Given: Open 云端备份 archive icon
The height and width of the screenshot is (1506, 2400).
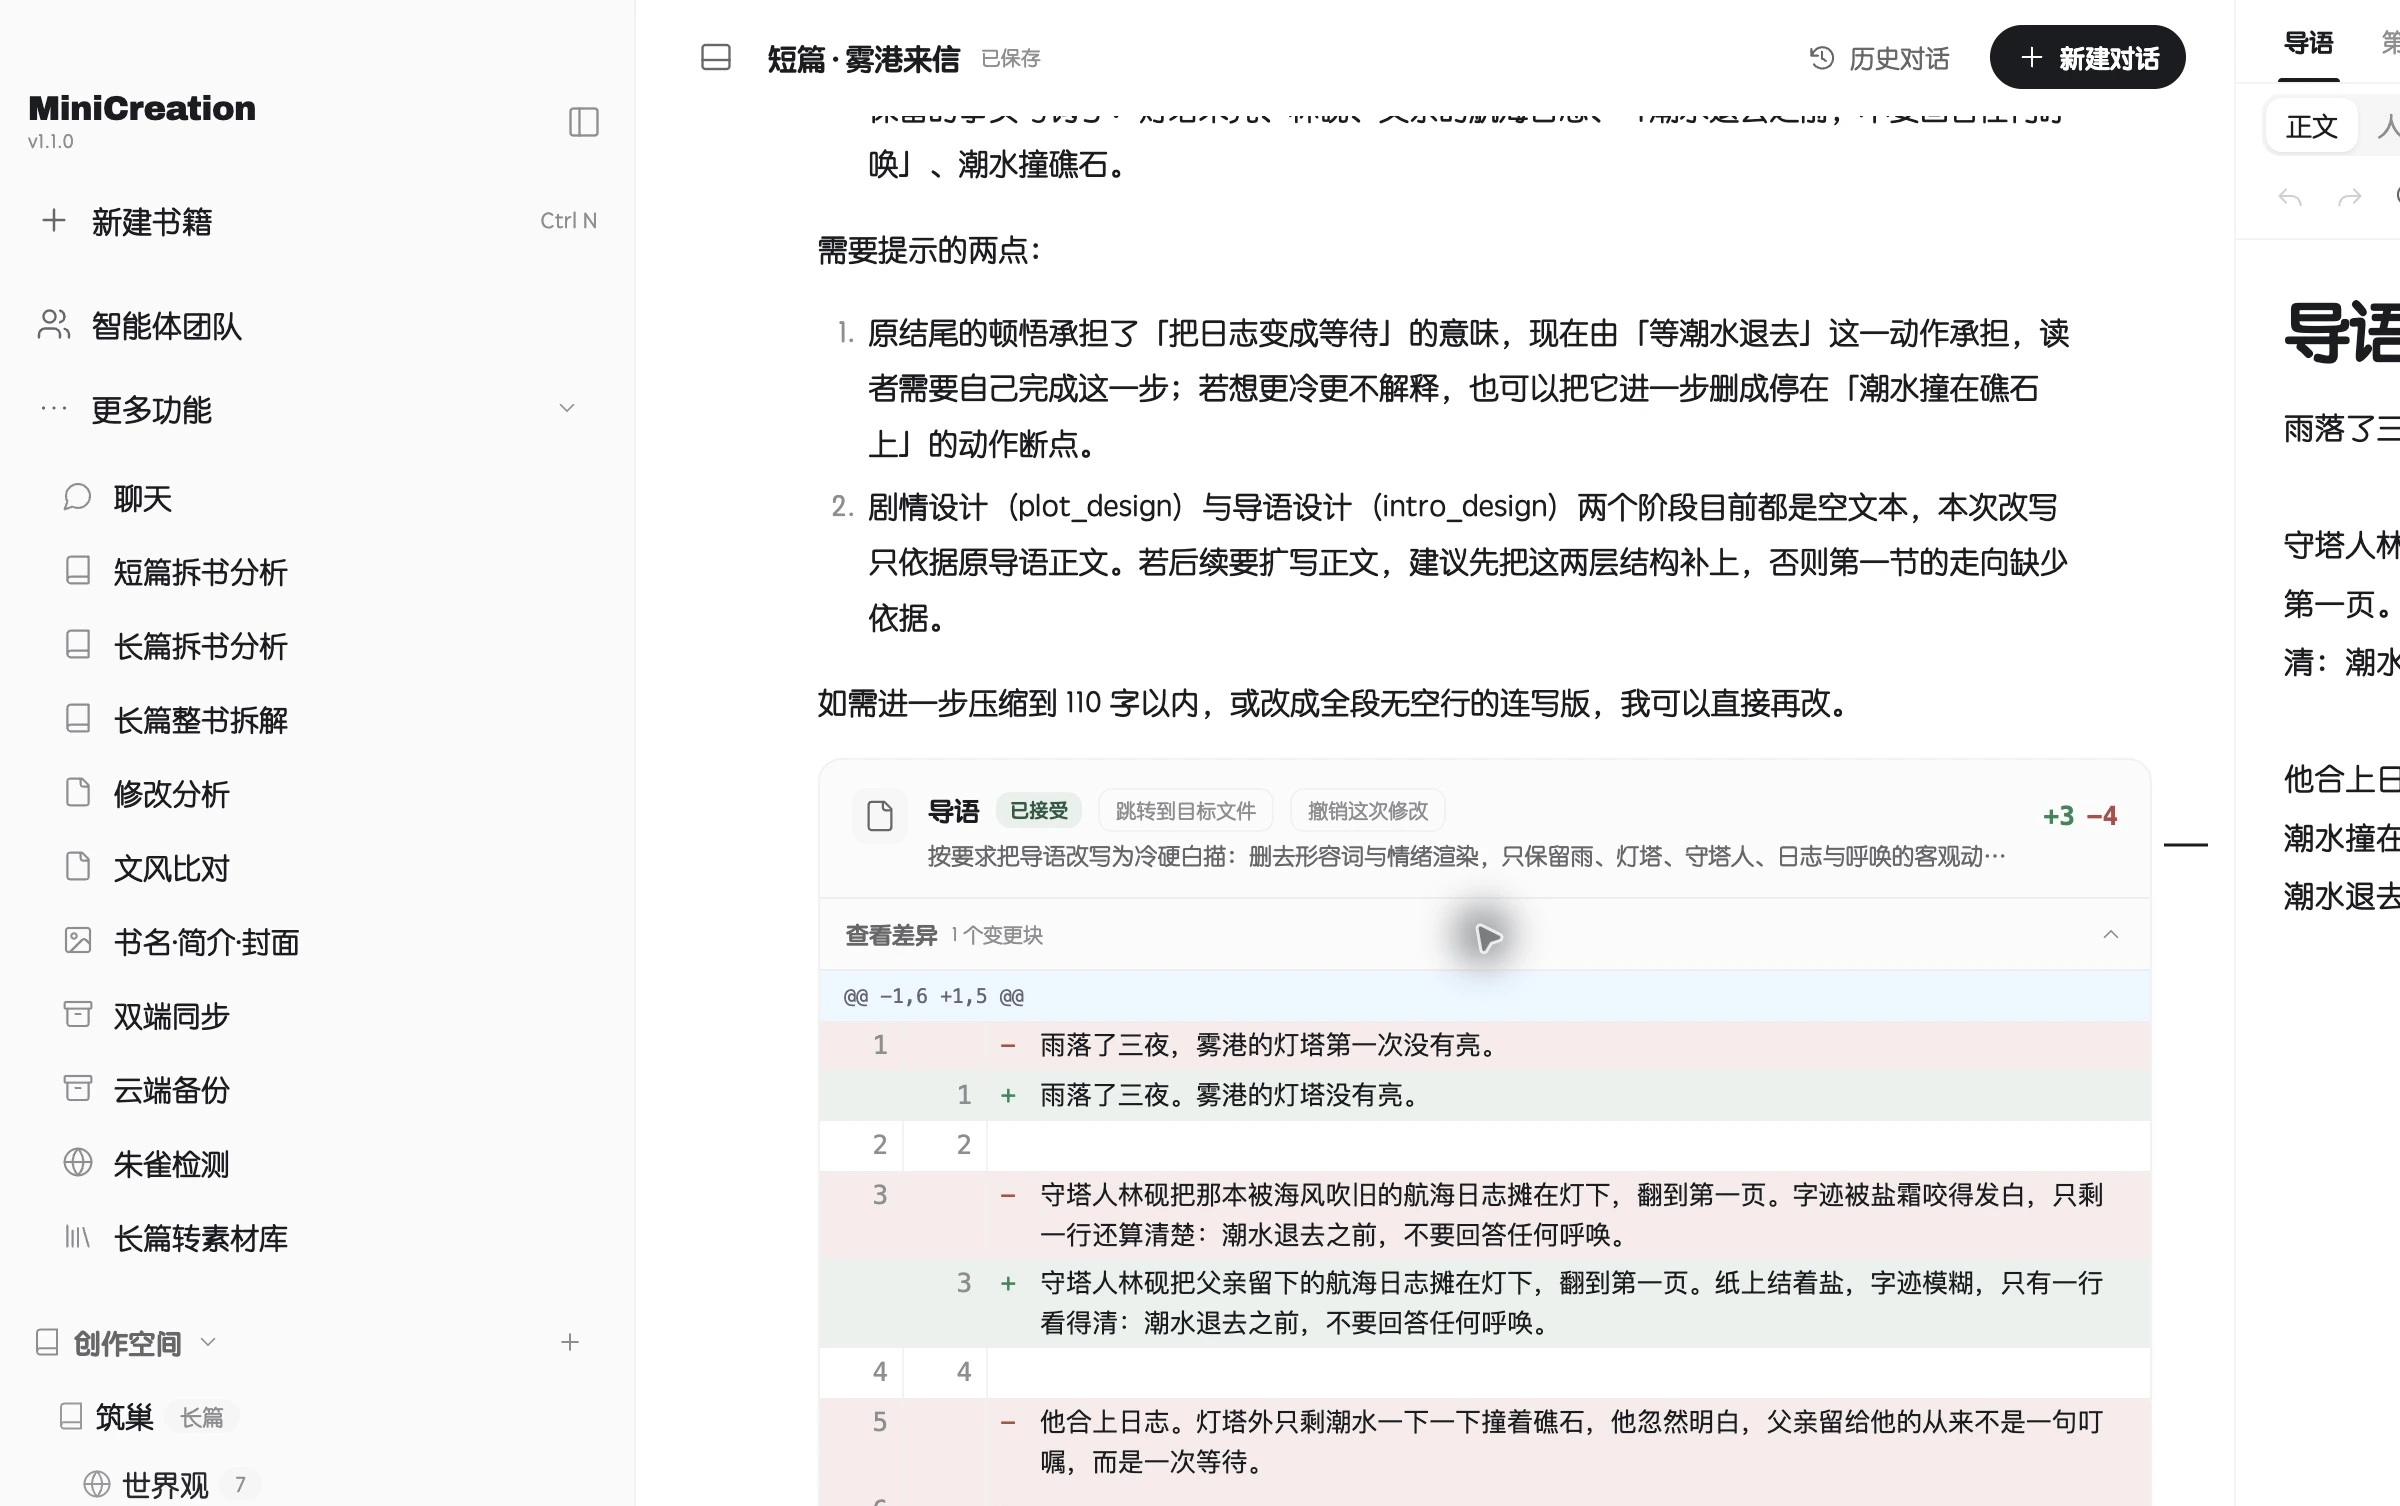Looking at the screenshot, I should [x=78, y=1089].
